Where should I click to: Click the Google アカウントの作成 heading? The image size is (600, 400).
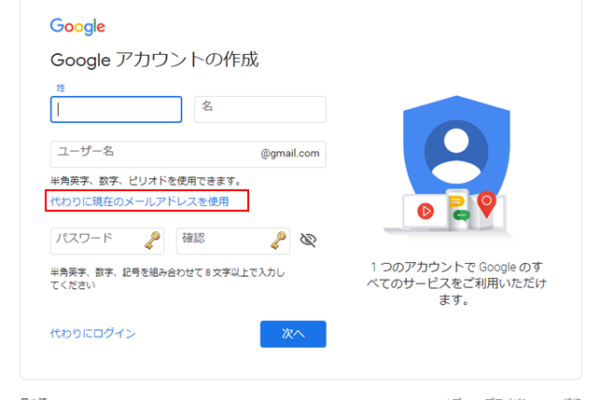tap(154, 60)
